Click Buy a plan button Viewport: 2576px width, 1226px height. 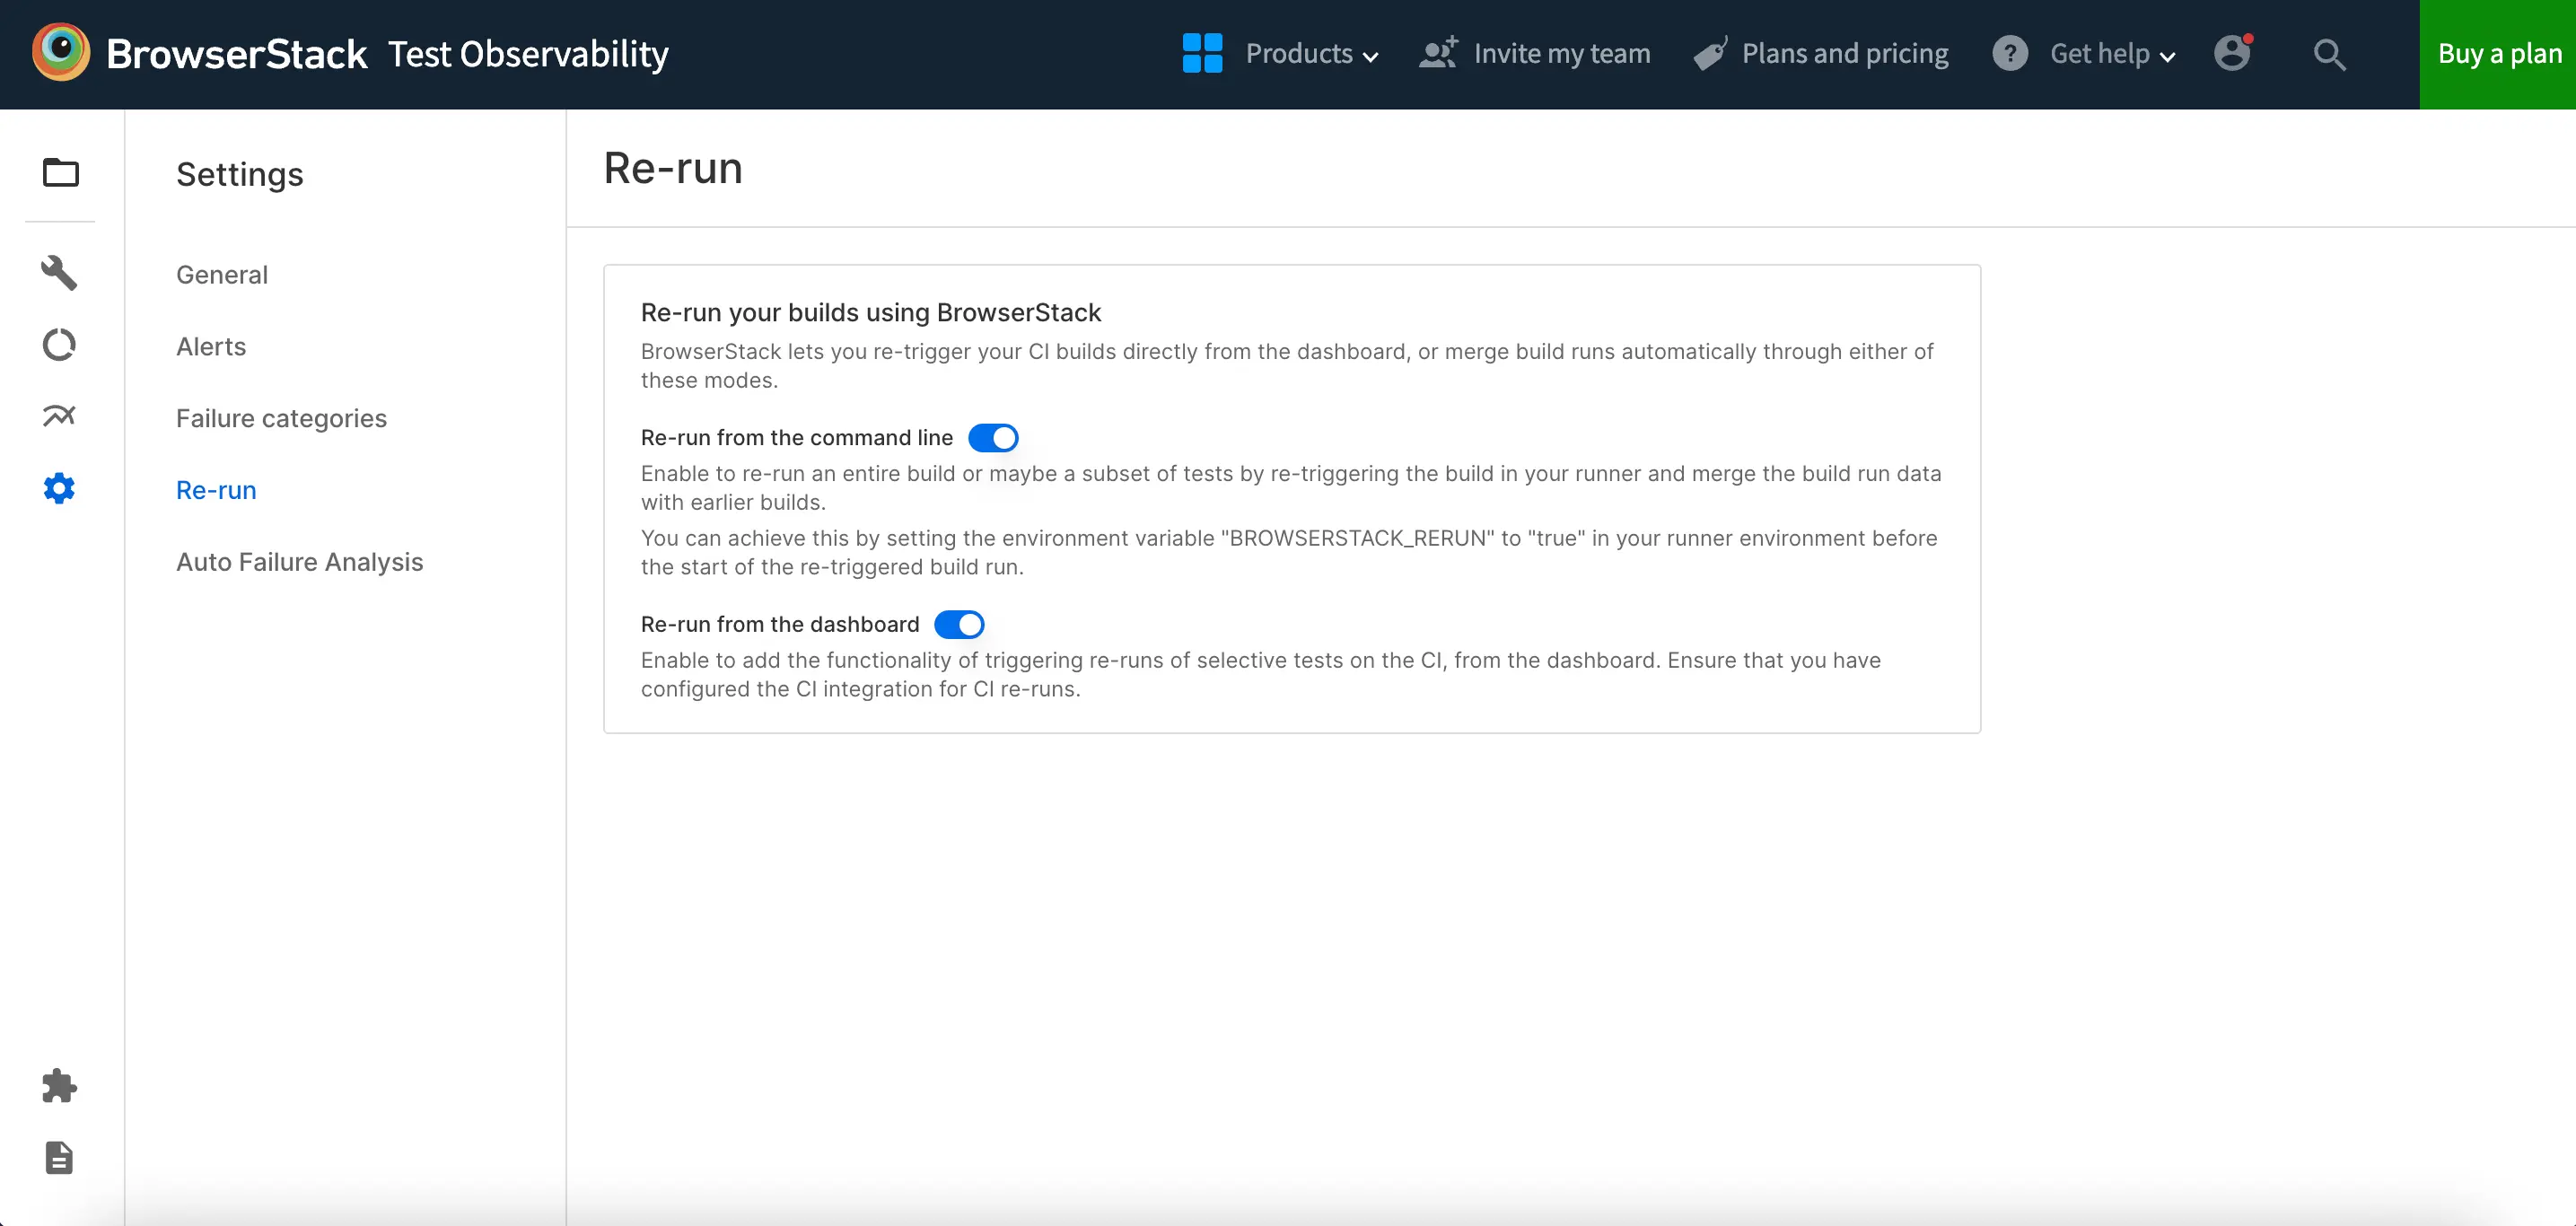2498,54
